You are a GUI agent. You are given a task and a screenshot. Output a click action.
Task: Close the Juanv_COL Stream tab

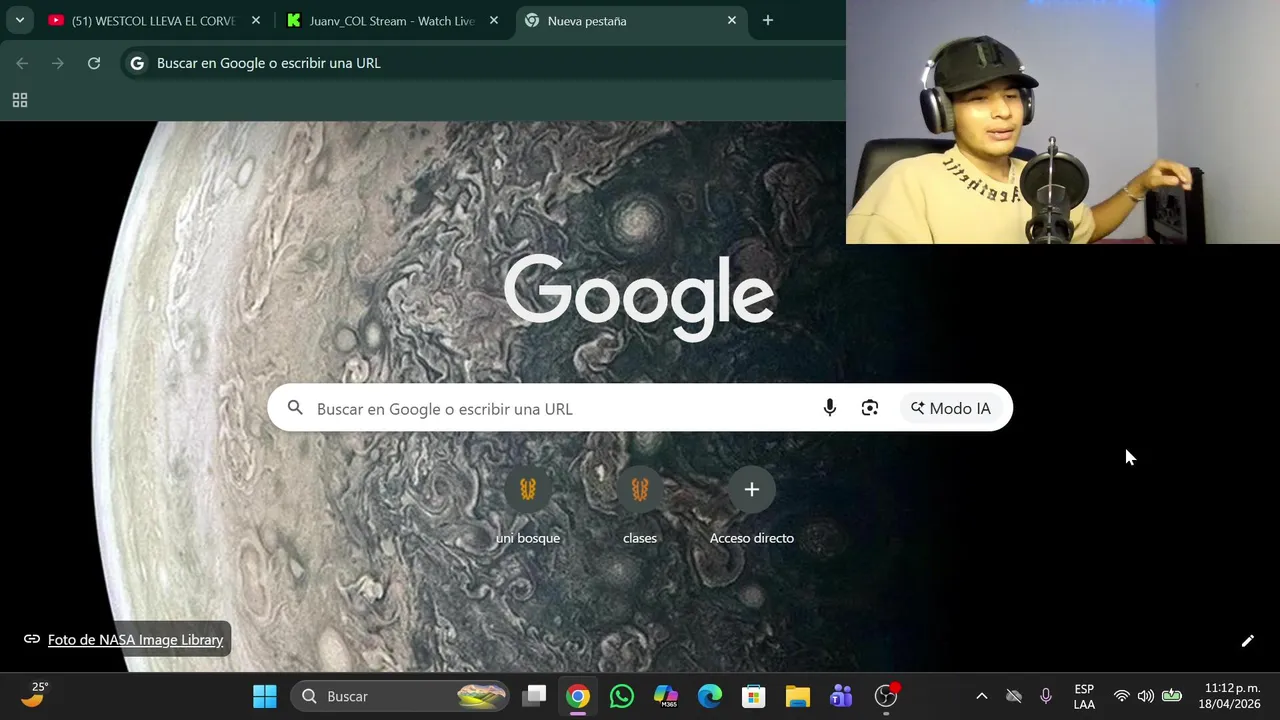494,20
